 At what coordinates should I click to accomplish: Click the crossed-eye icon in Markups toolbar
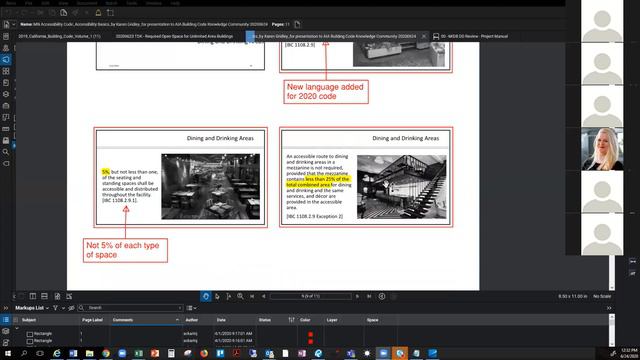71,308
